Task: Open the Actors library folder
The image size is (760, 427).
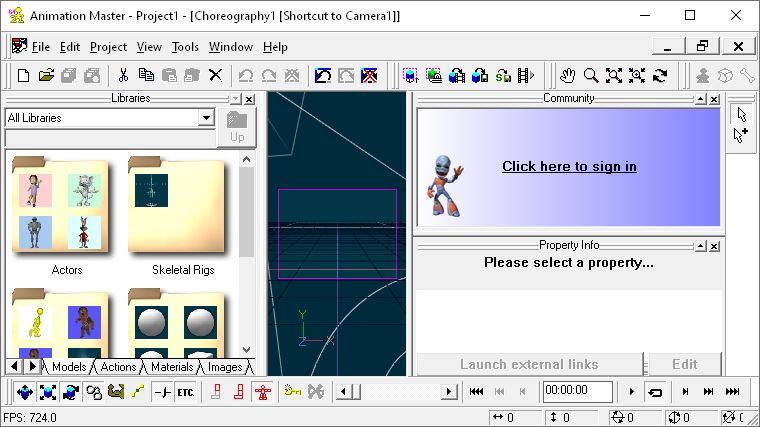Action: [x=61, y=206]
